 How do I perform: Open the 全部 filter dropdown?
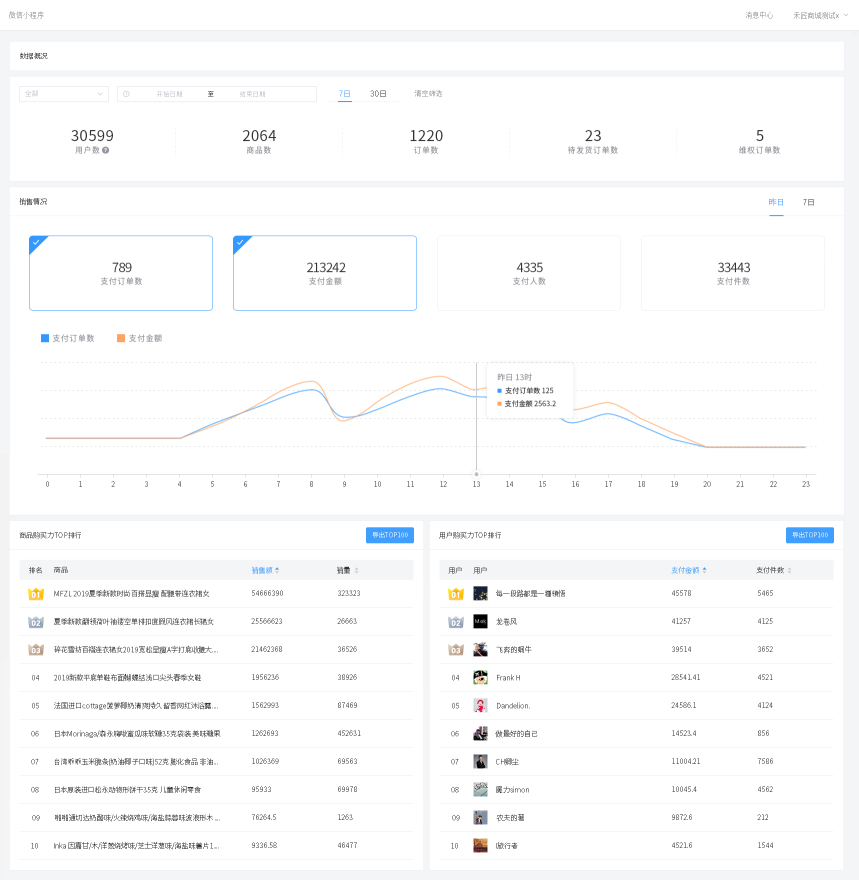click(64, 94)
